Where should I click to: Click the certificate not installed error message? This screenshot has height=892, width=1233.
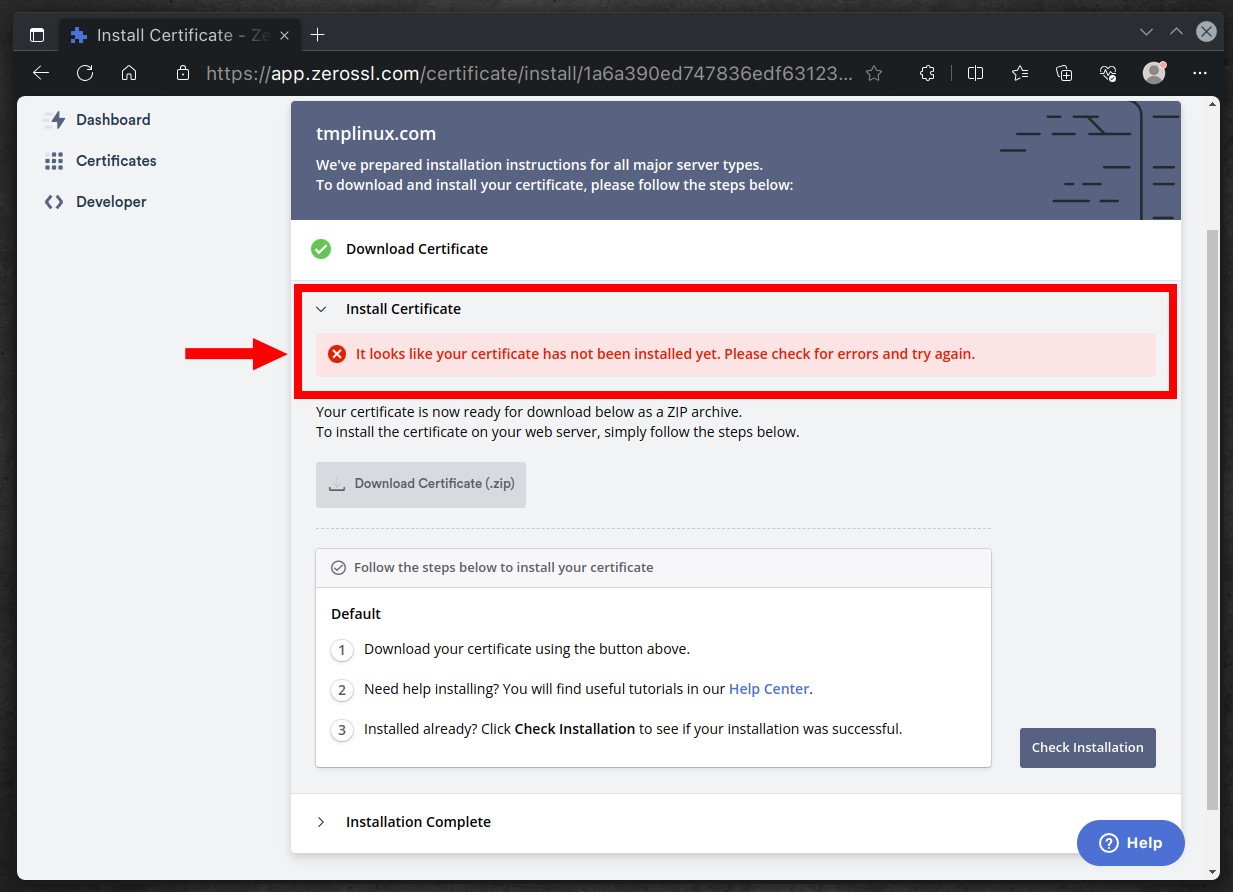(665, 354)
